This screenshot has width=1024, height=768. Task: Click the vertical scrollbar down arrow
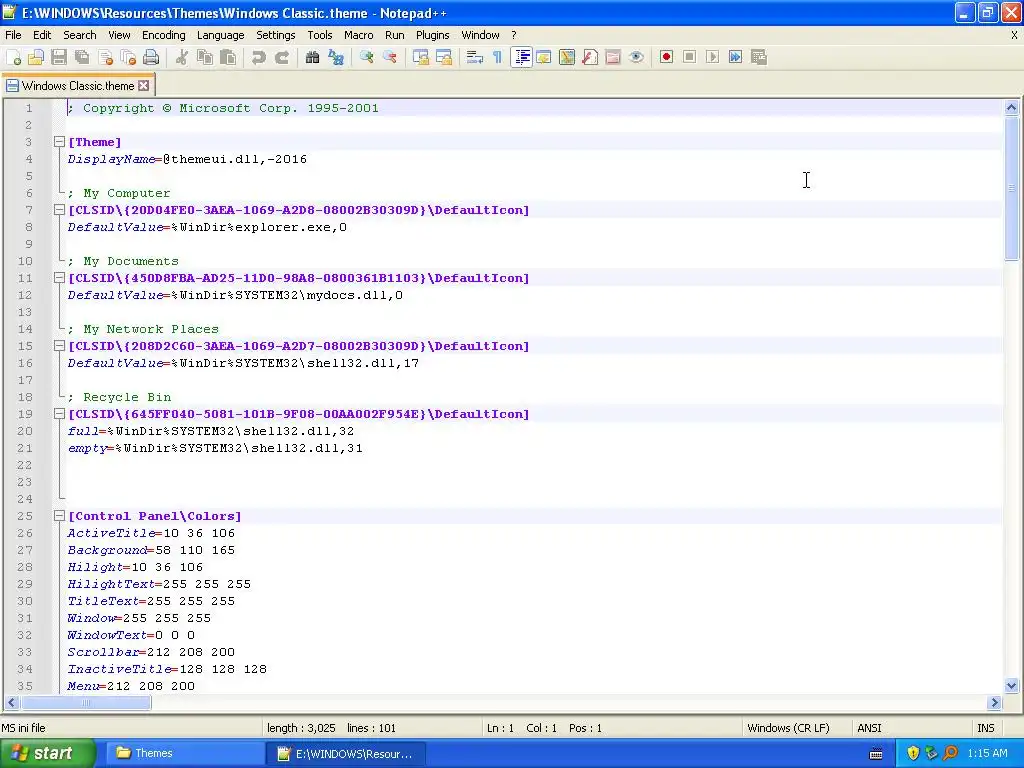pyautogui.click(x=1012, y=686)
